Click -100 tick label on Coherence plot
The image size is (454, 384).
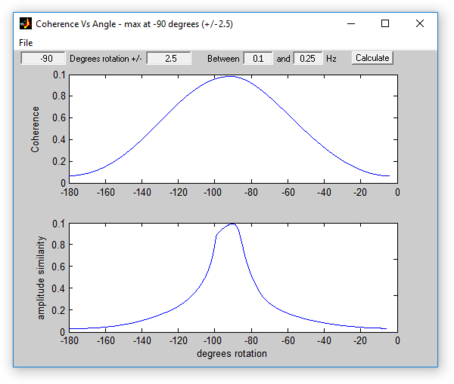[212, 193]
